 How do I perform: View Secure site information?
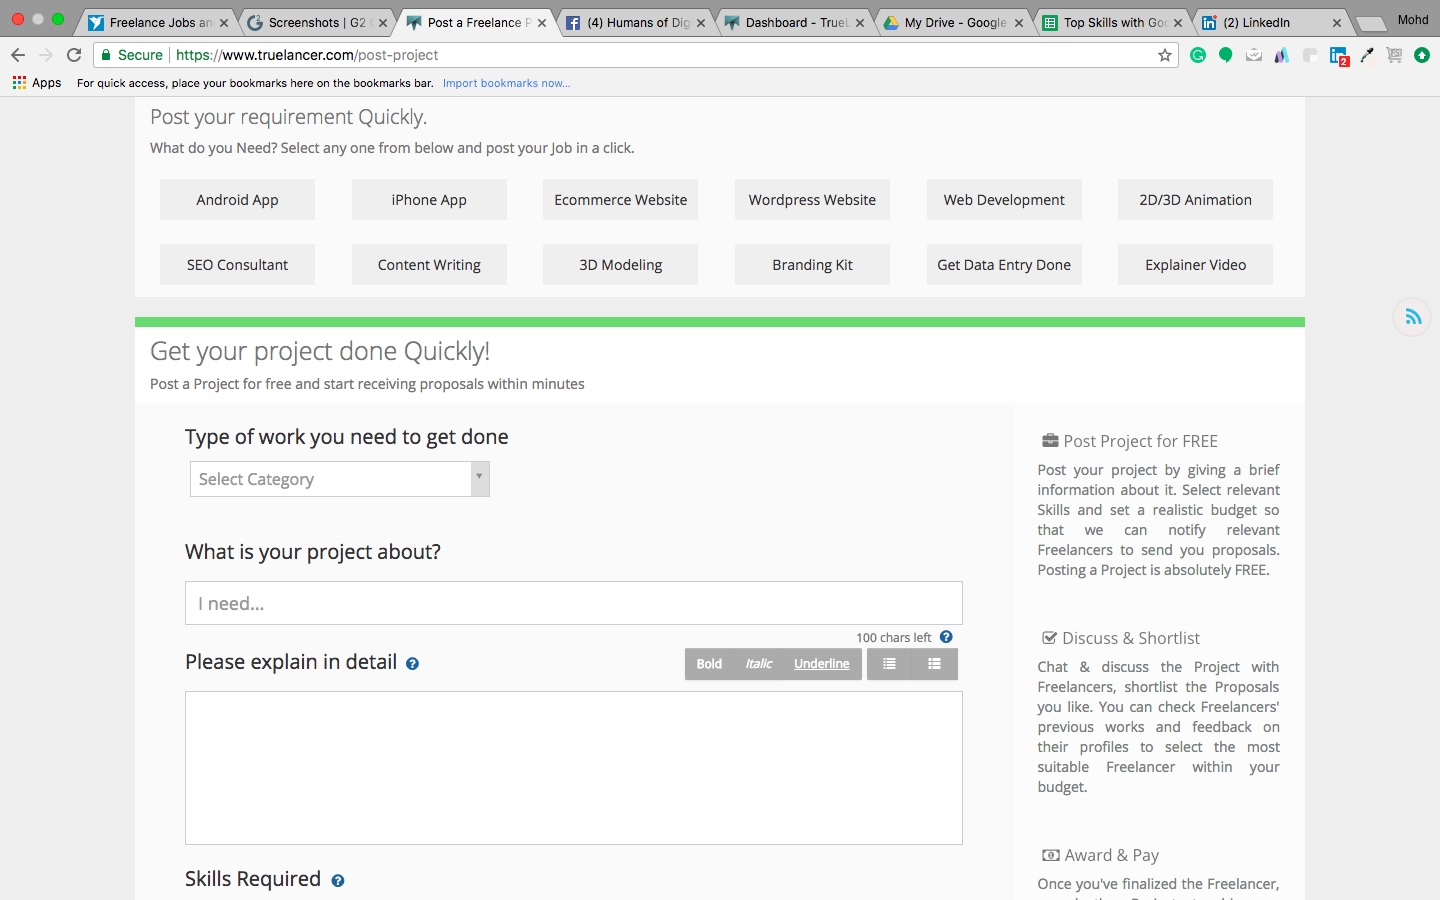pos(132,55)
